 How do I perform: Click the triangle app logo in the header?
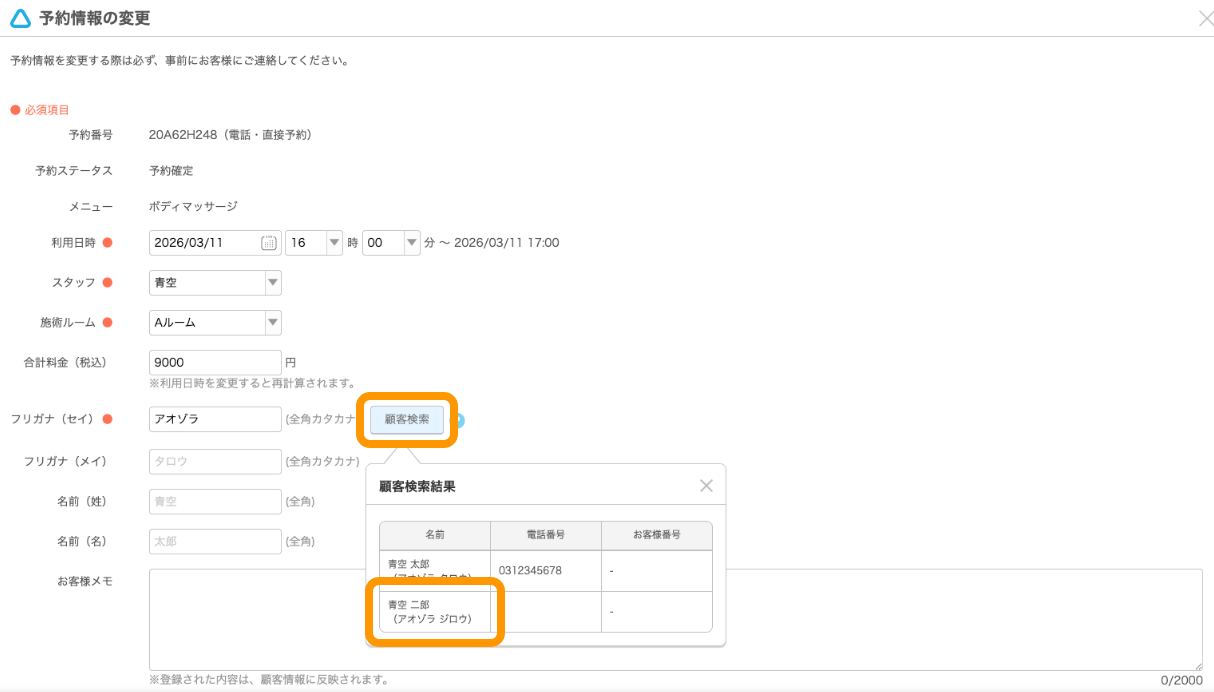18,18
